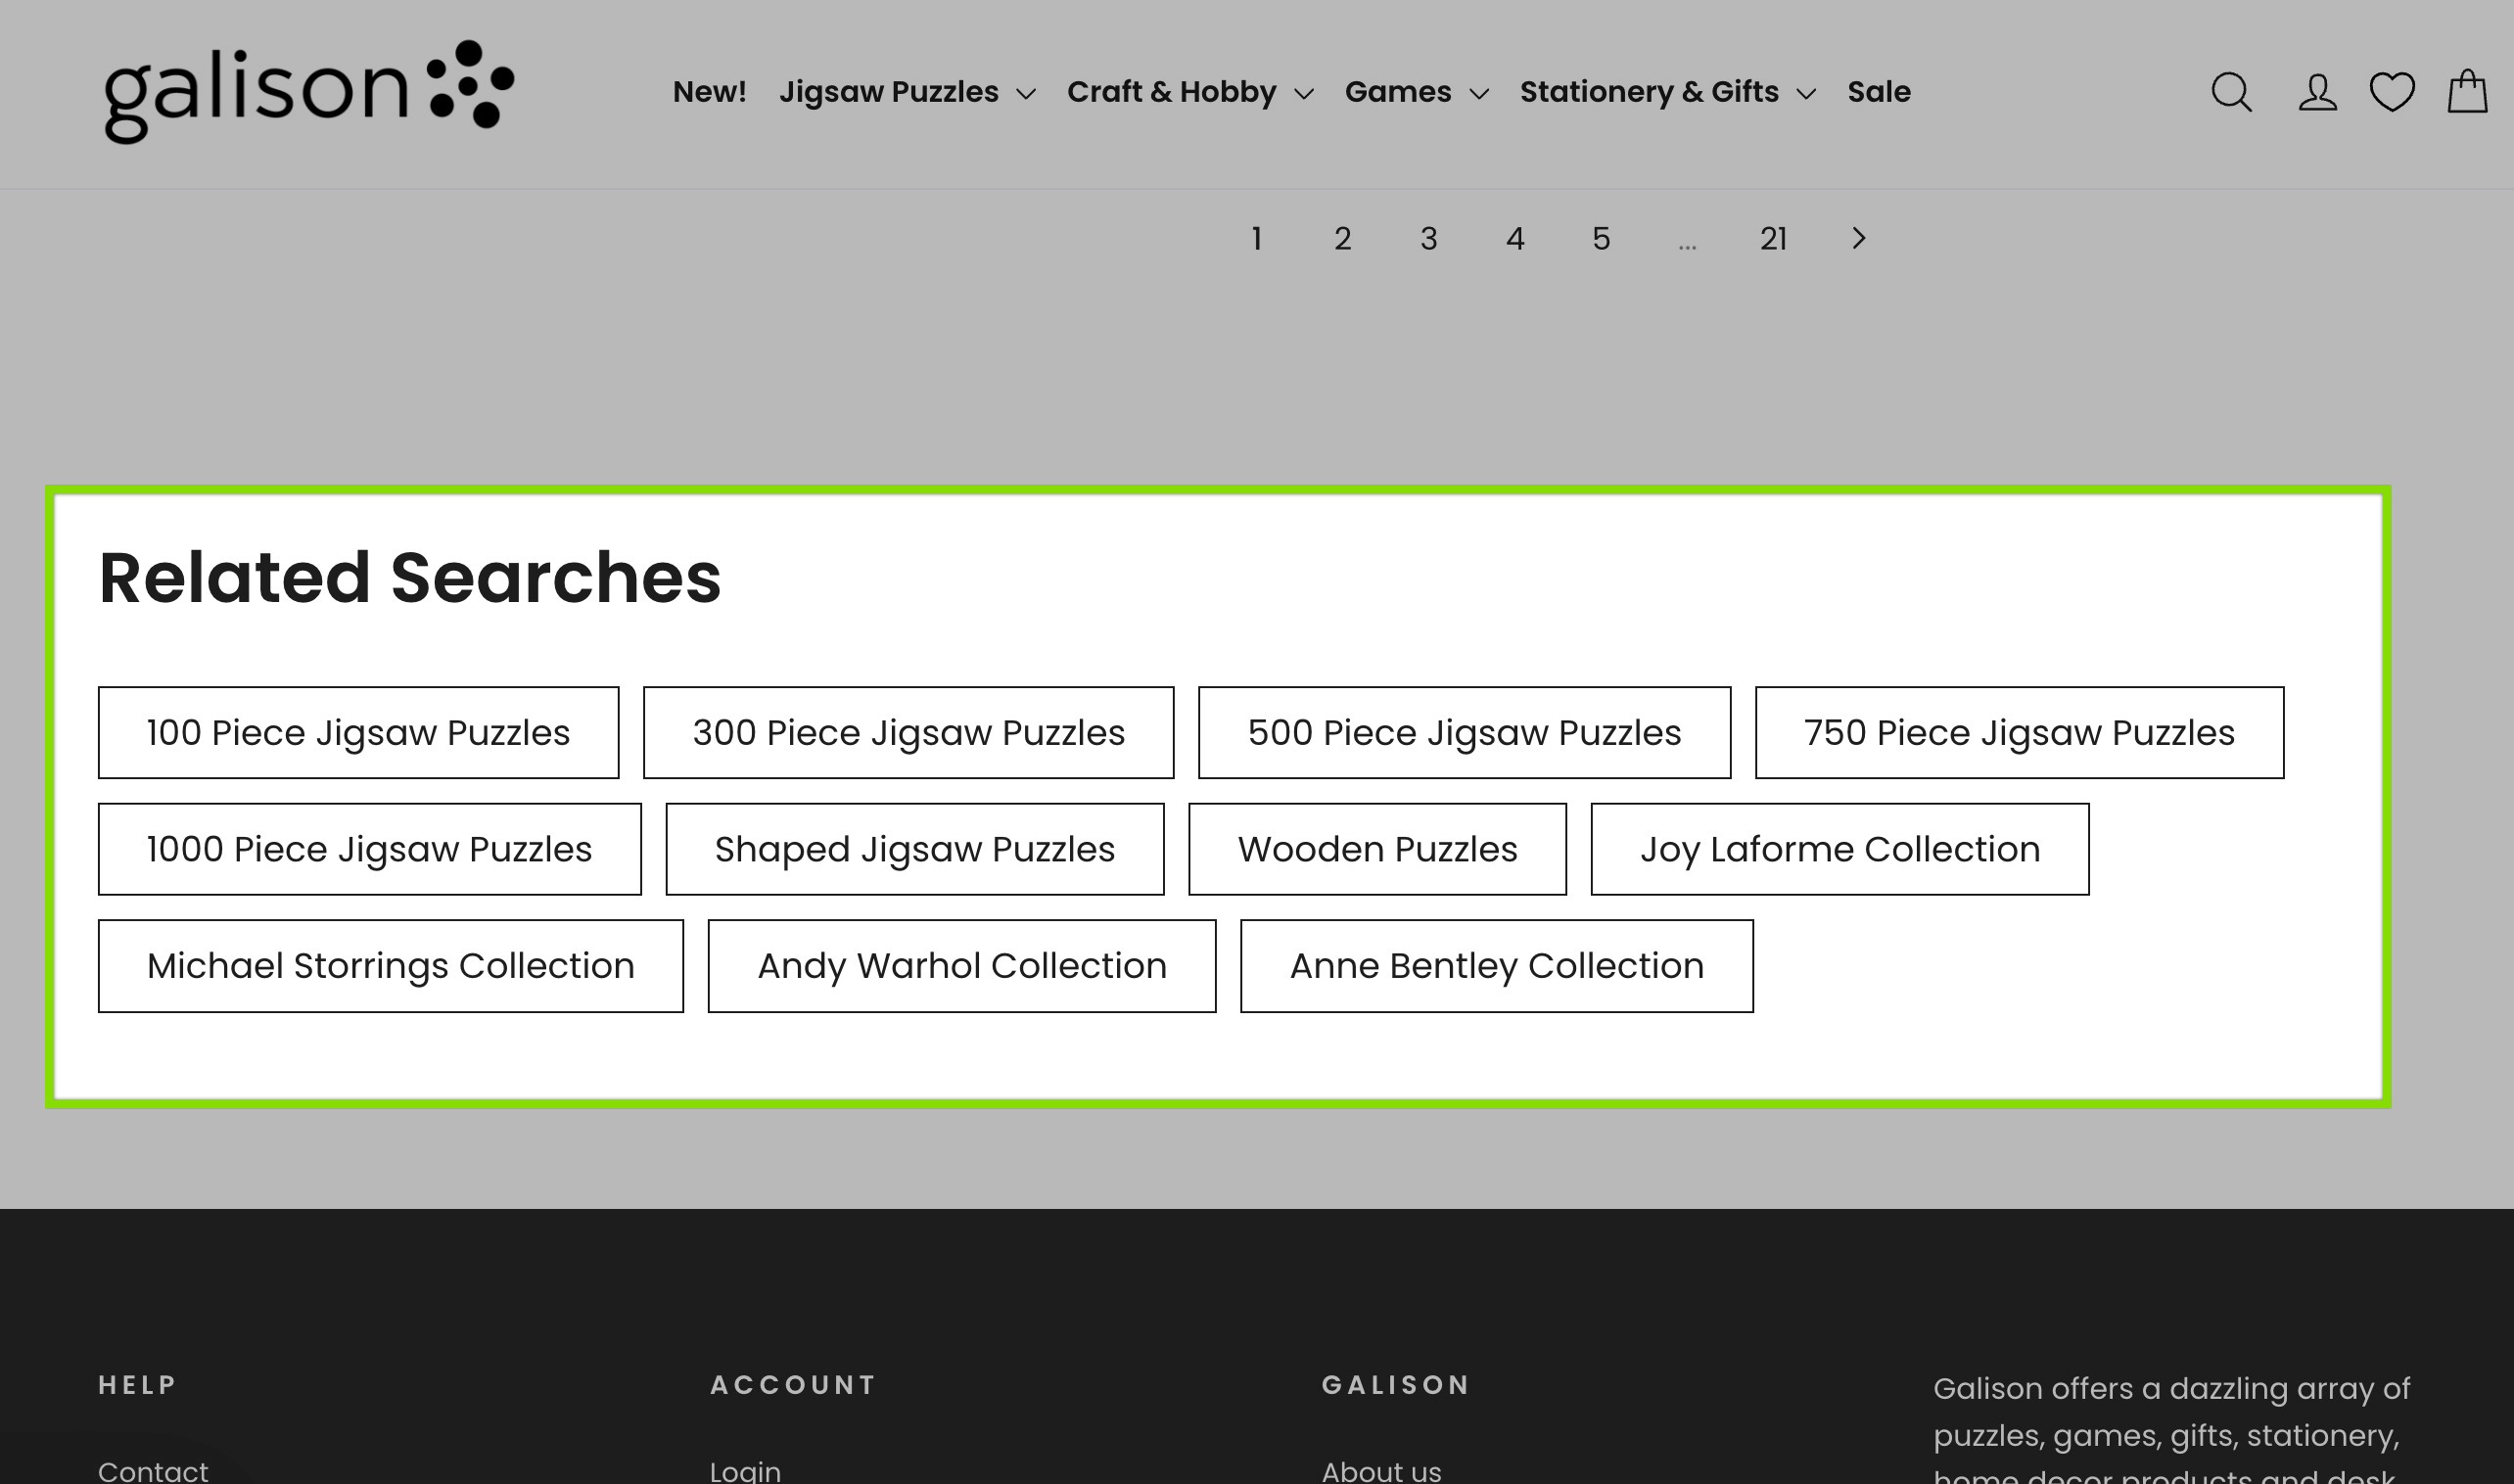2514x1484 pixels.
Task: Go to Galison logo homepage
Action: click(x=309, y=92)
